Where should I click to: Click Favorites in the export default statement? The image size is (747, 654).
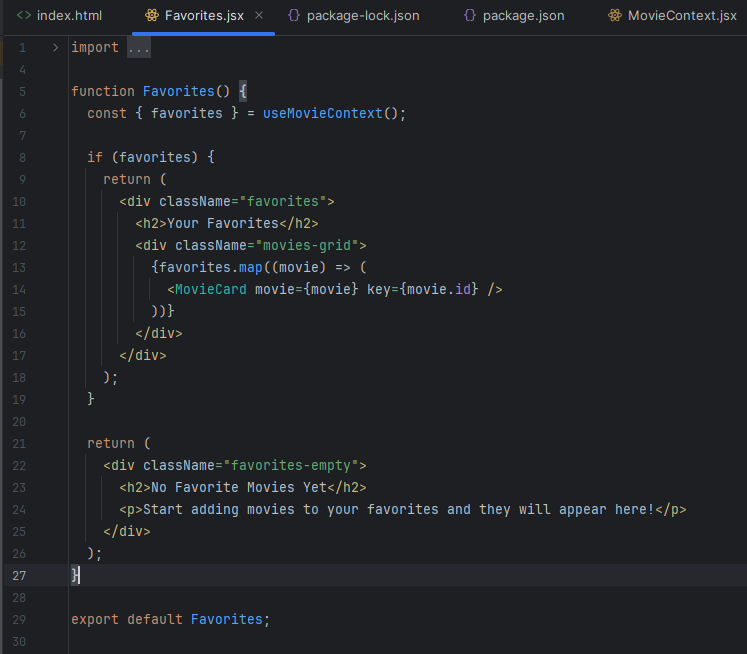click(x=227, y=619)
